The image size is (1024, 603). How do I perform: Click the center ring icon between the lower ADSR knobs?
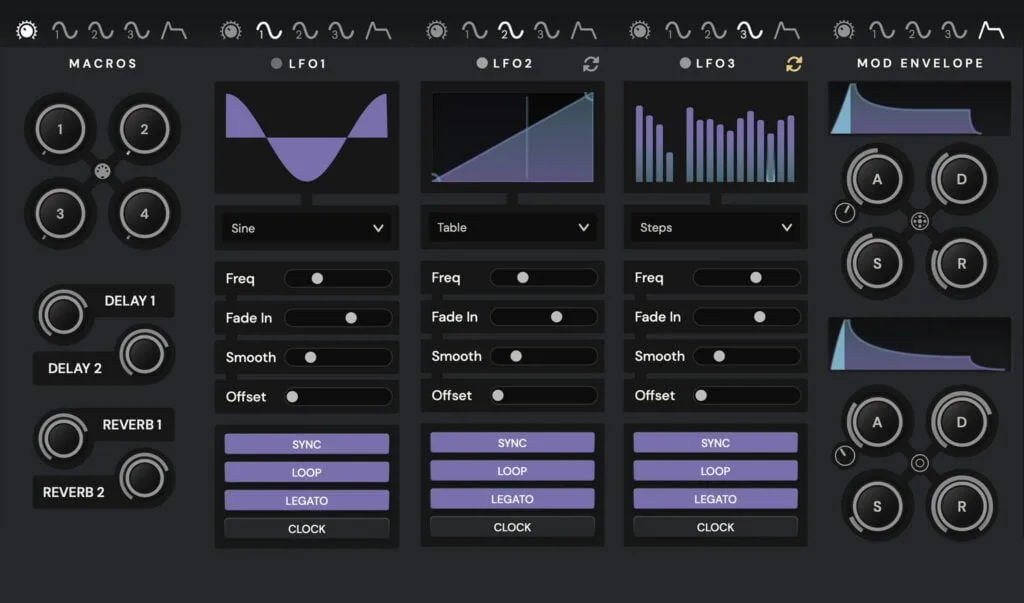[x=920, y=463]
